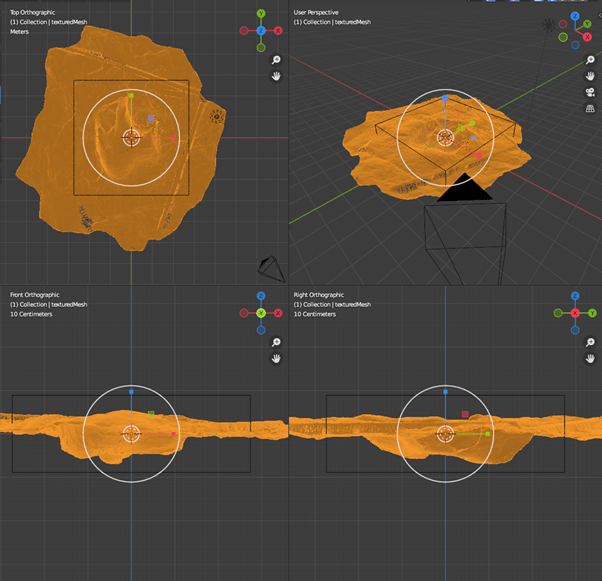The width and height of the screenshot is (602, 581).
Task: Click red X axis on Top view gizmo
Action: pos(277,31)
